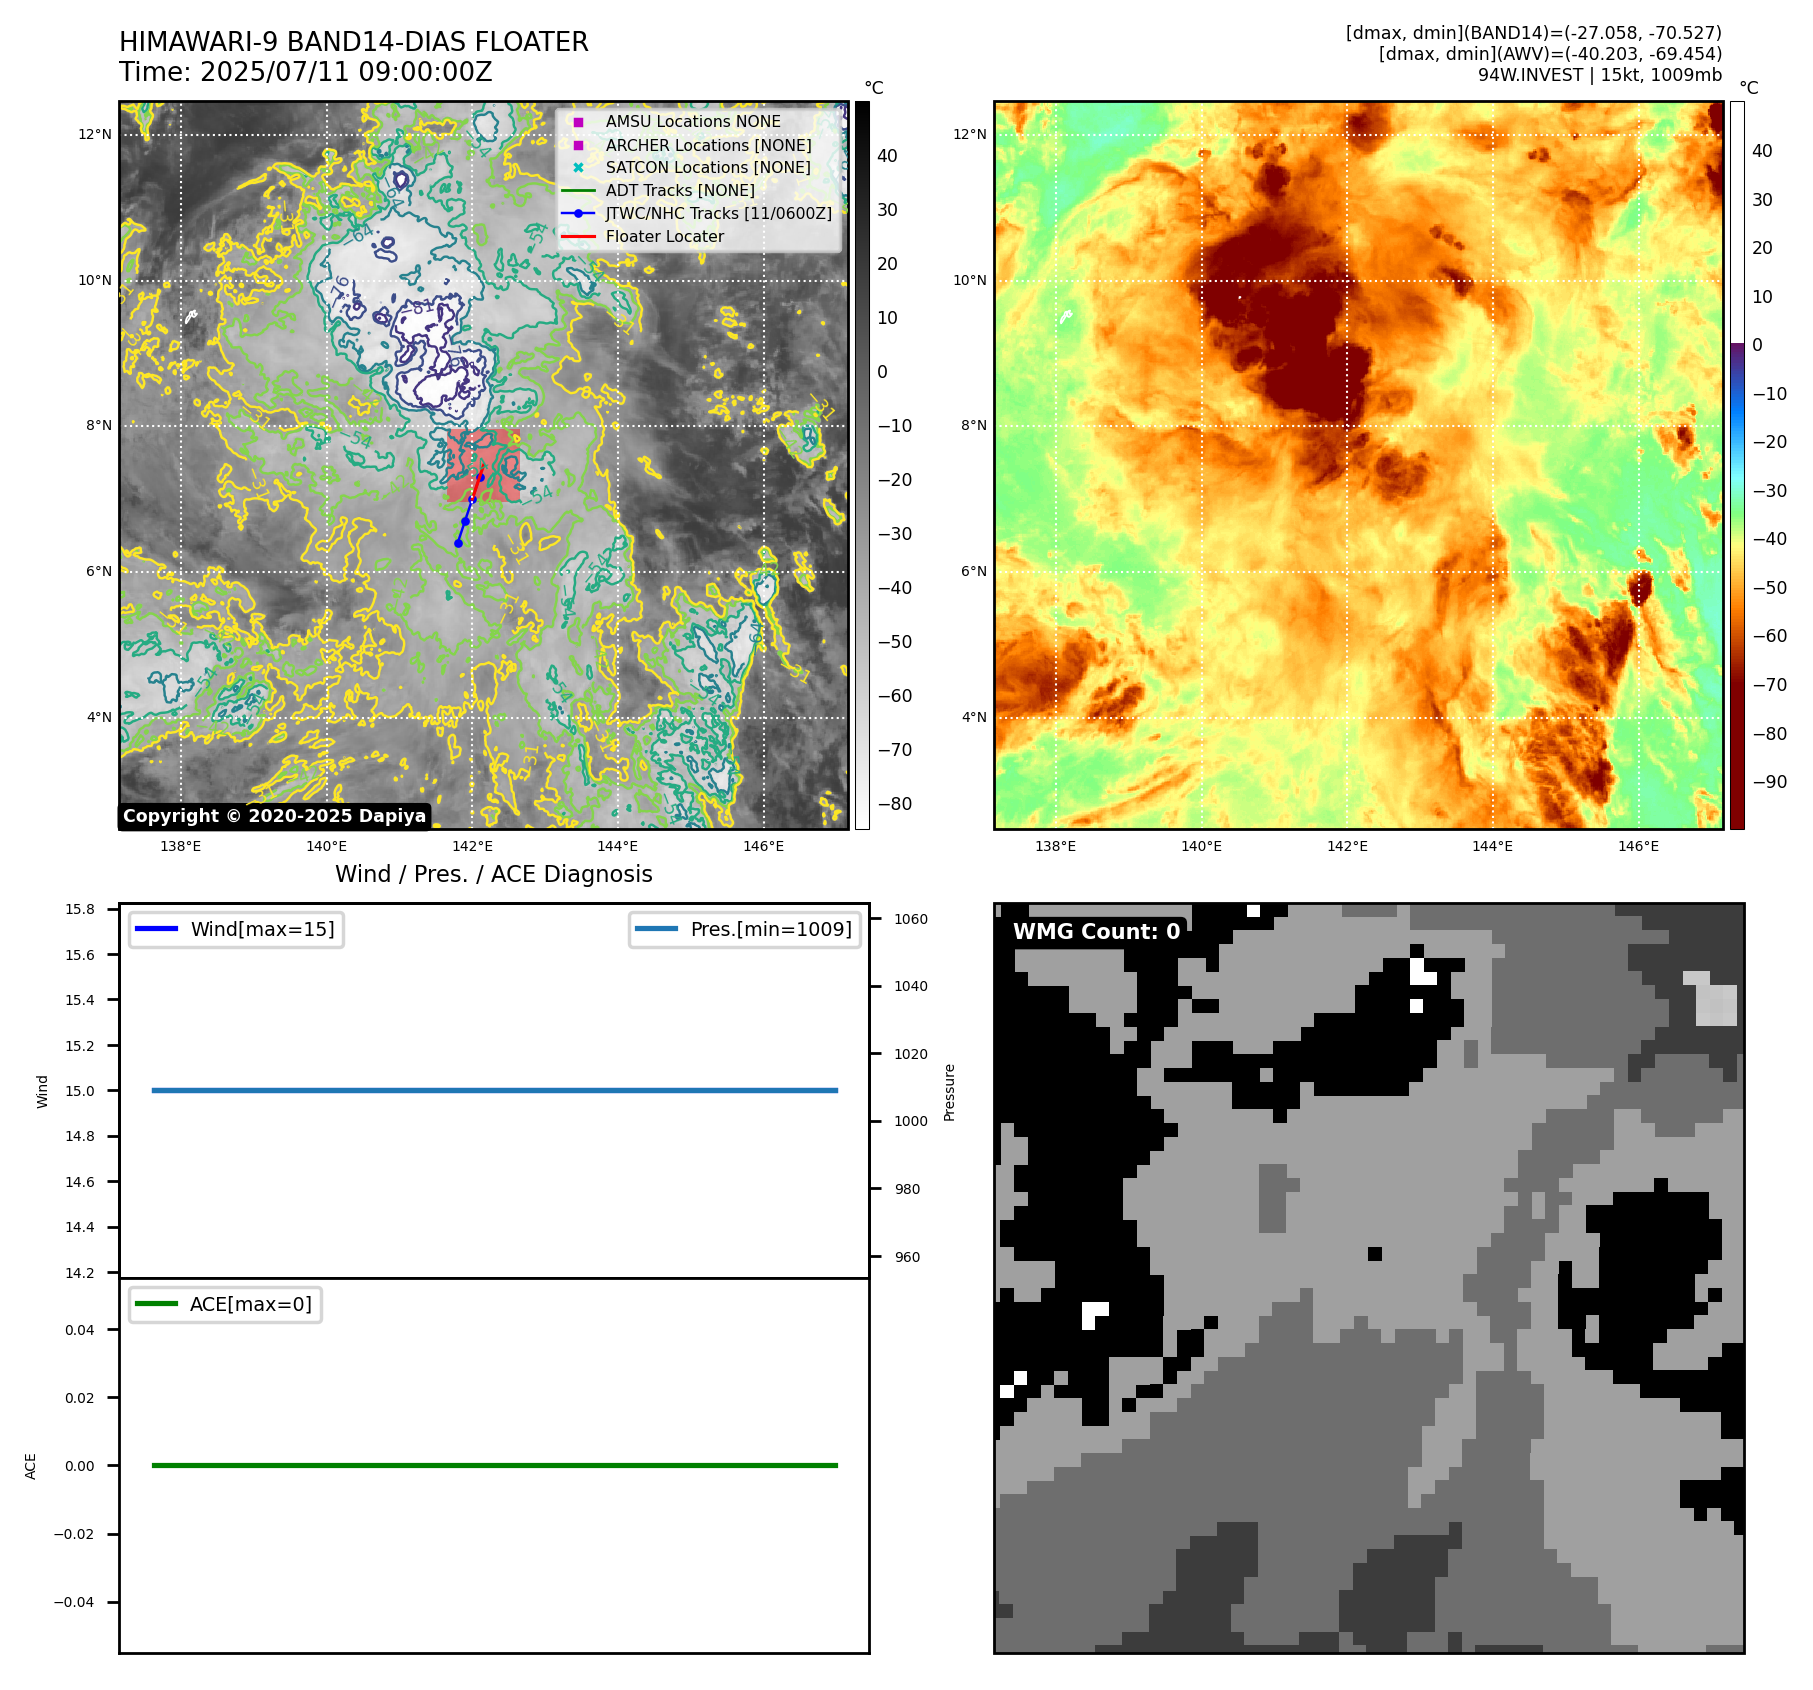1813x1690 pixels.
Task: Click the Pres. legend blue line sample
Action: coord(656,929)
